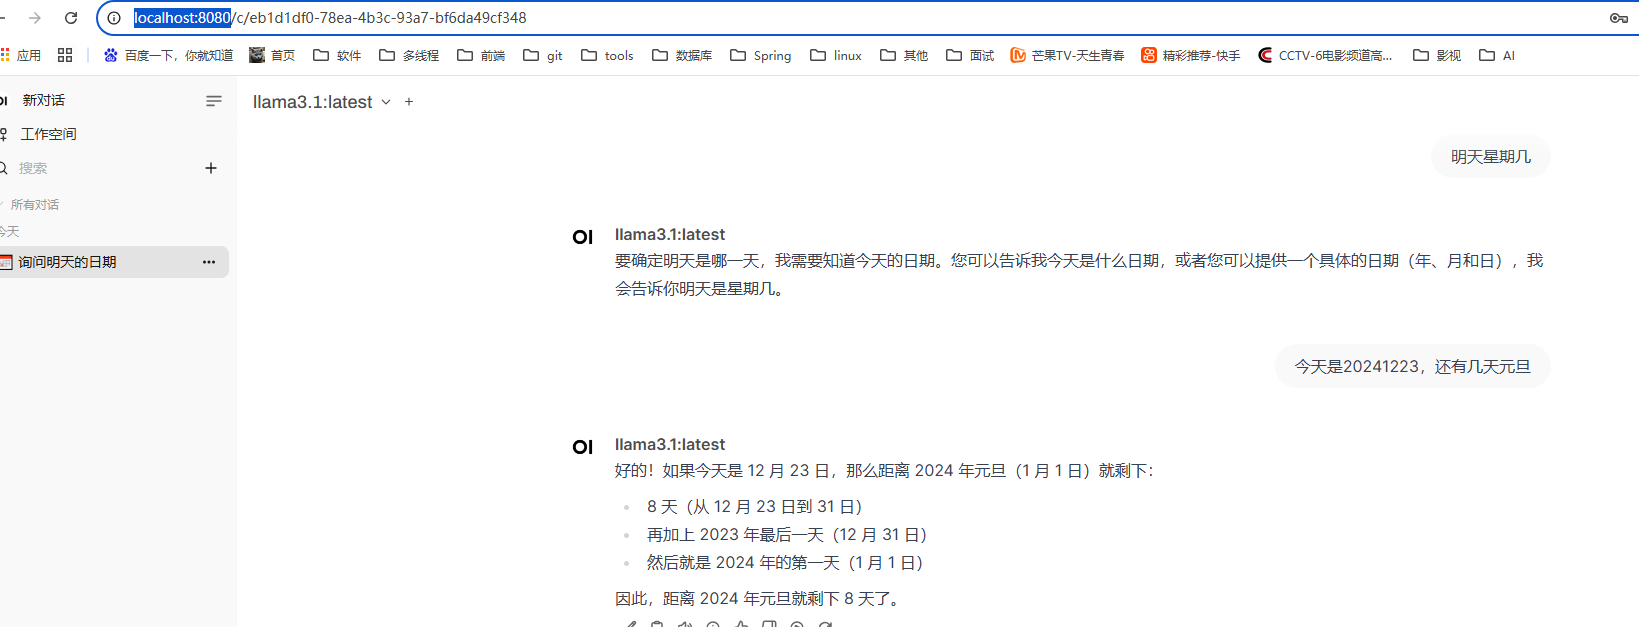Start a 新对话 from the sidebar

[44, 100]
